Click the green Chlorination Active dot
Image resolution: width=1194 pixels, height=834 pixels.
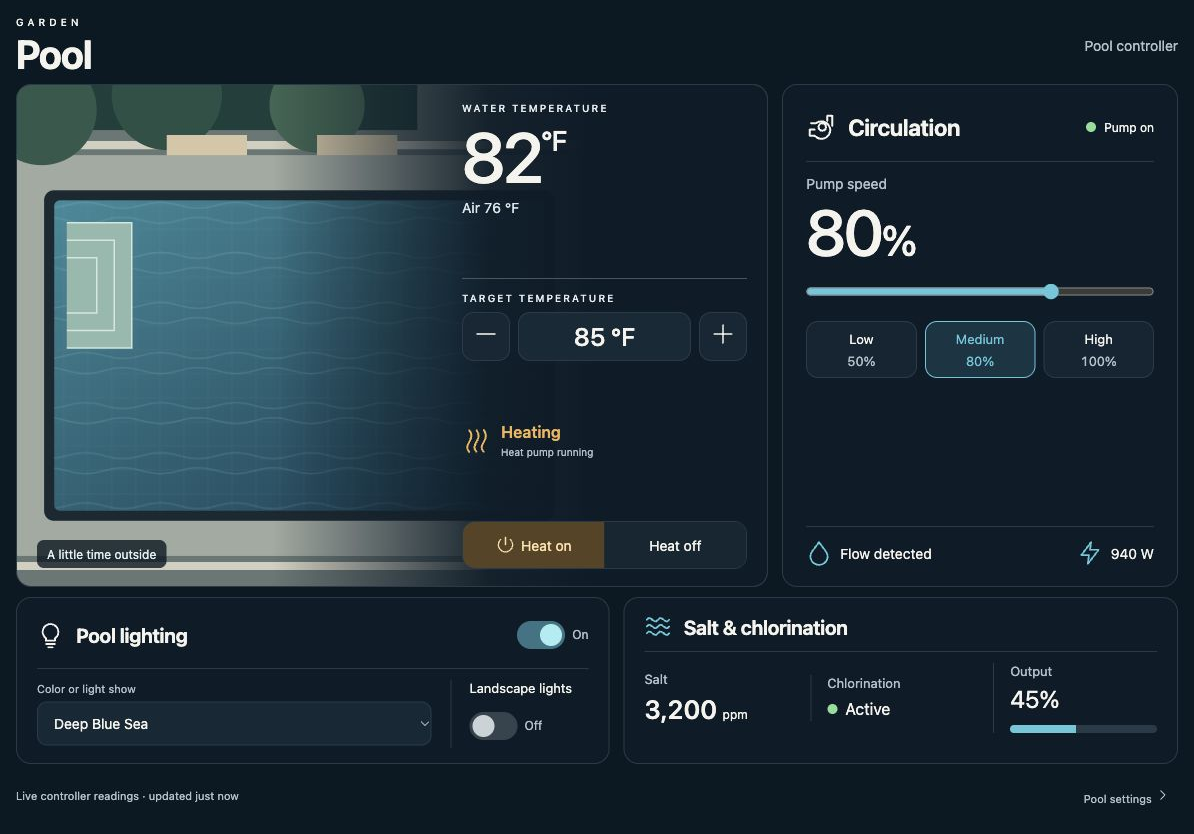point(832,709)
